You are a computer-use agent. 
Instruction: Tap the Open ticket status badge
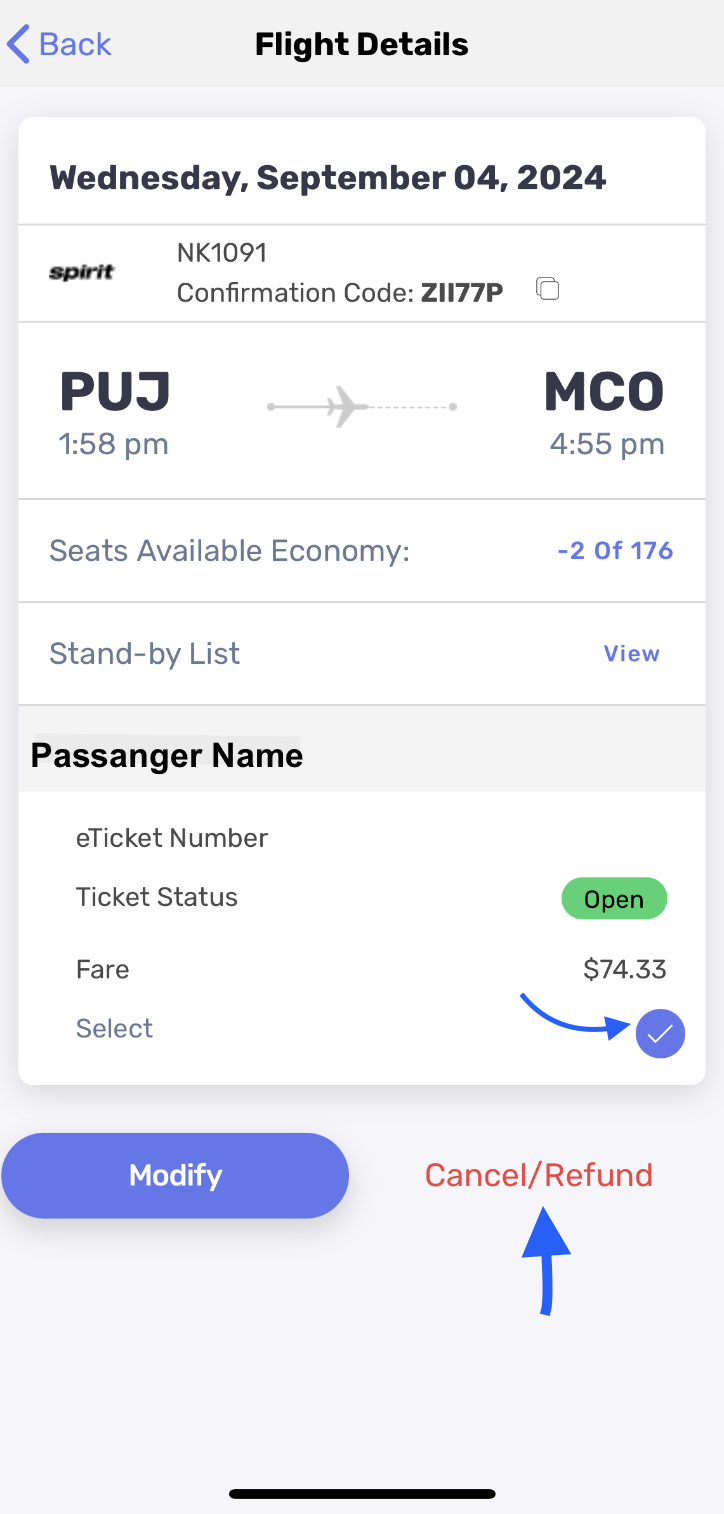(x=613, y=899)
